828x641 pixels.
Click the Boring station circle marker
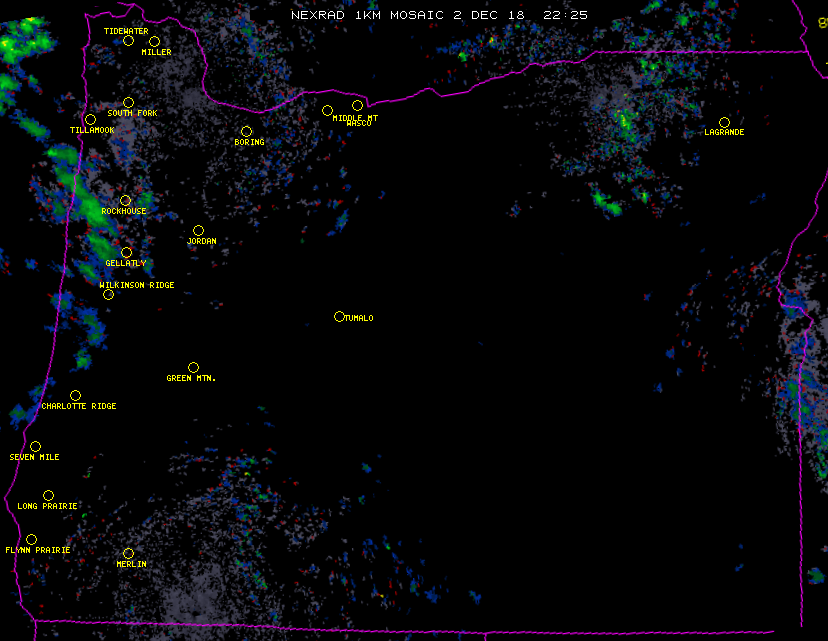coord(246,131)
